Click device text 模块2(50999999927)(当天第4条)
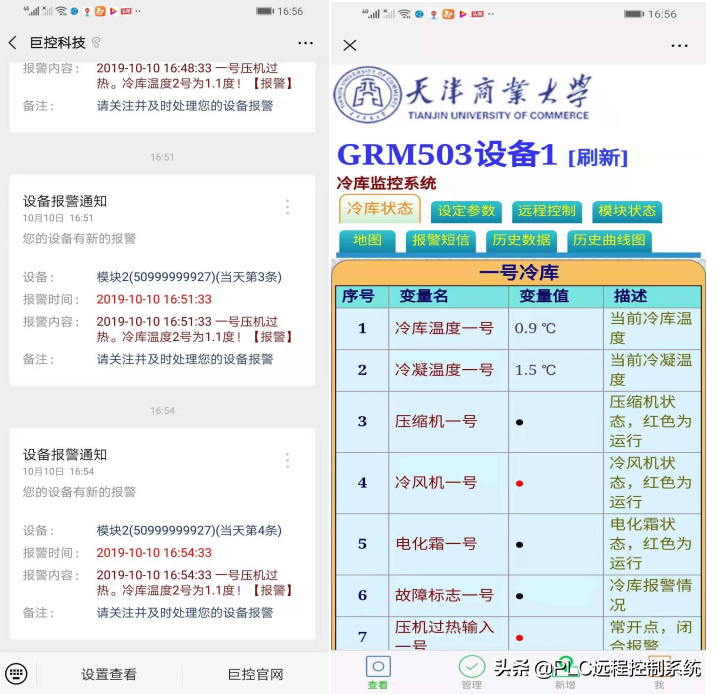The width and height of the screenshot is (718, 694). [x=189, y=531]
